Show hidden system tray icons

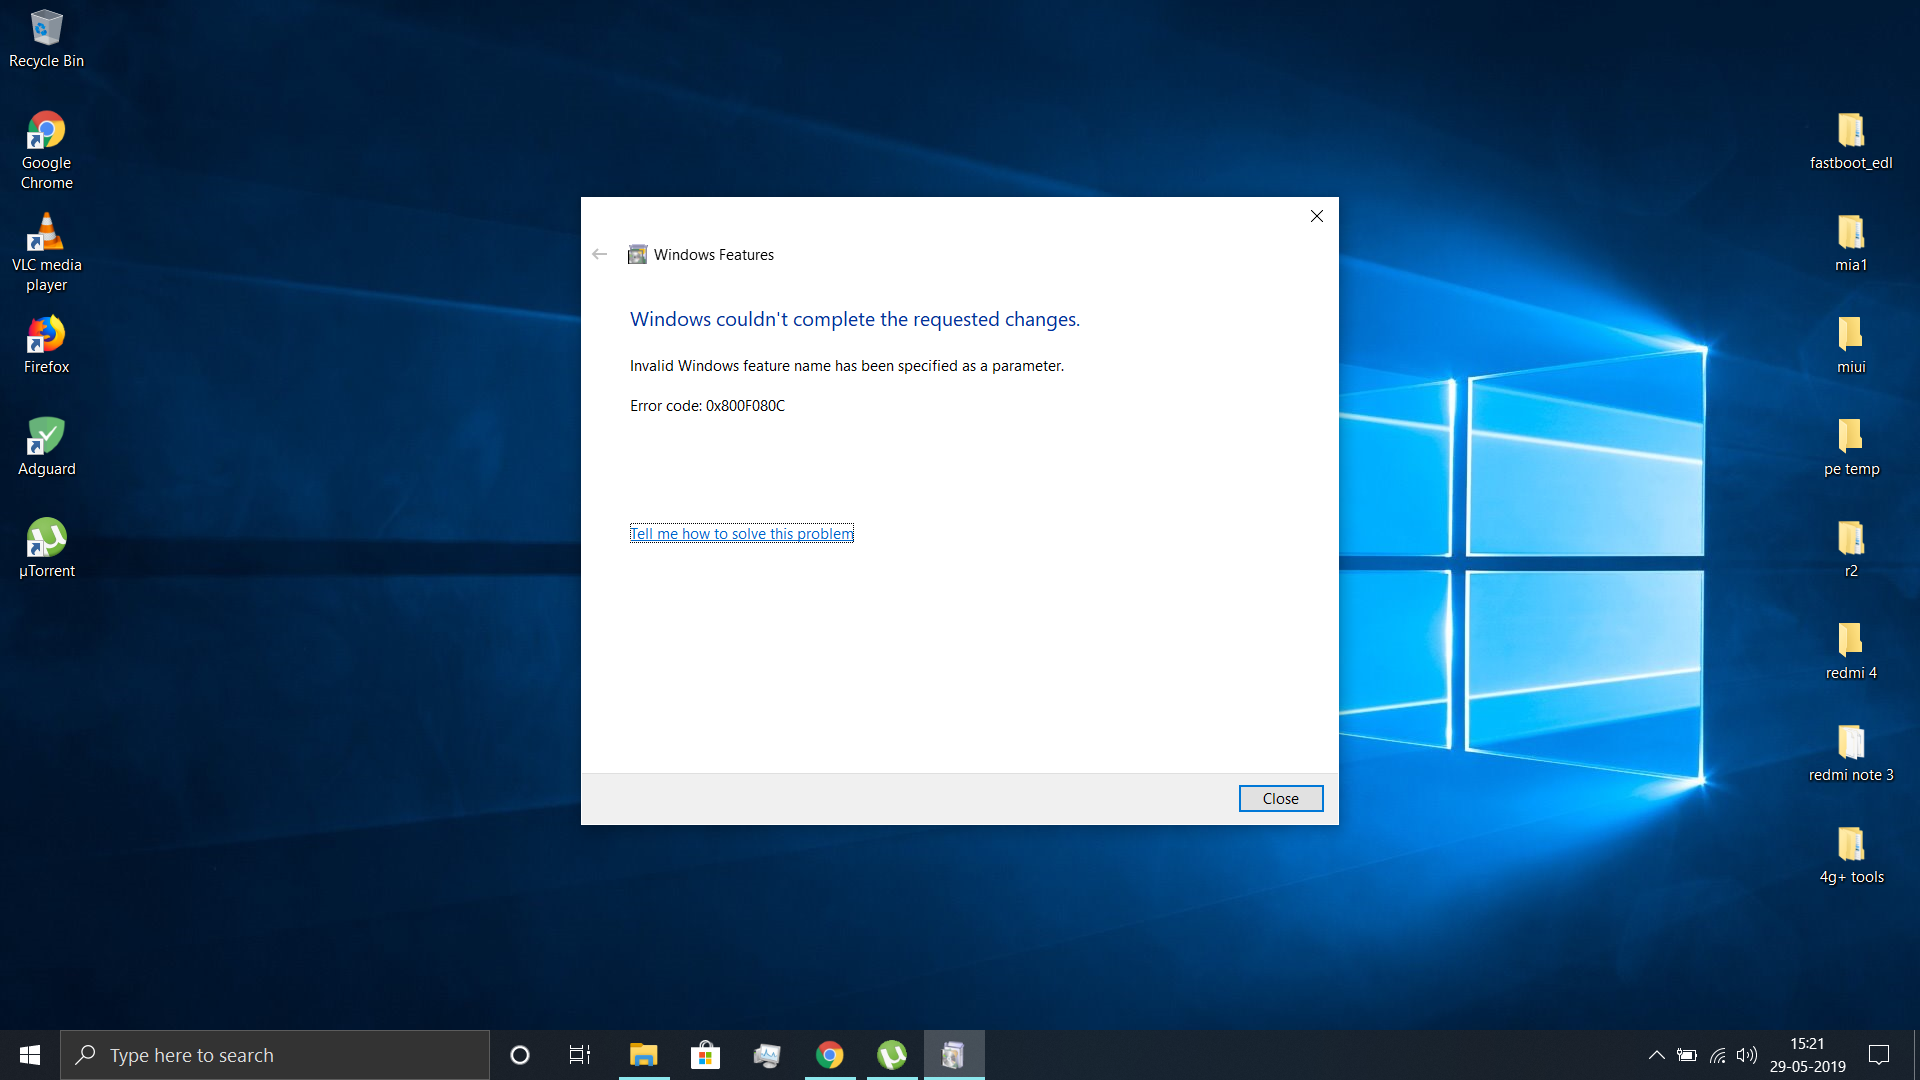click(x=1656, y=1055)
